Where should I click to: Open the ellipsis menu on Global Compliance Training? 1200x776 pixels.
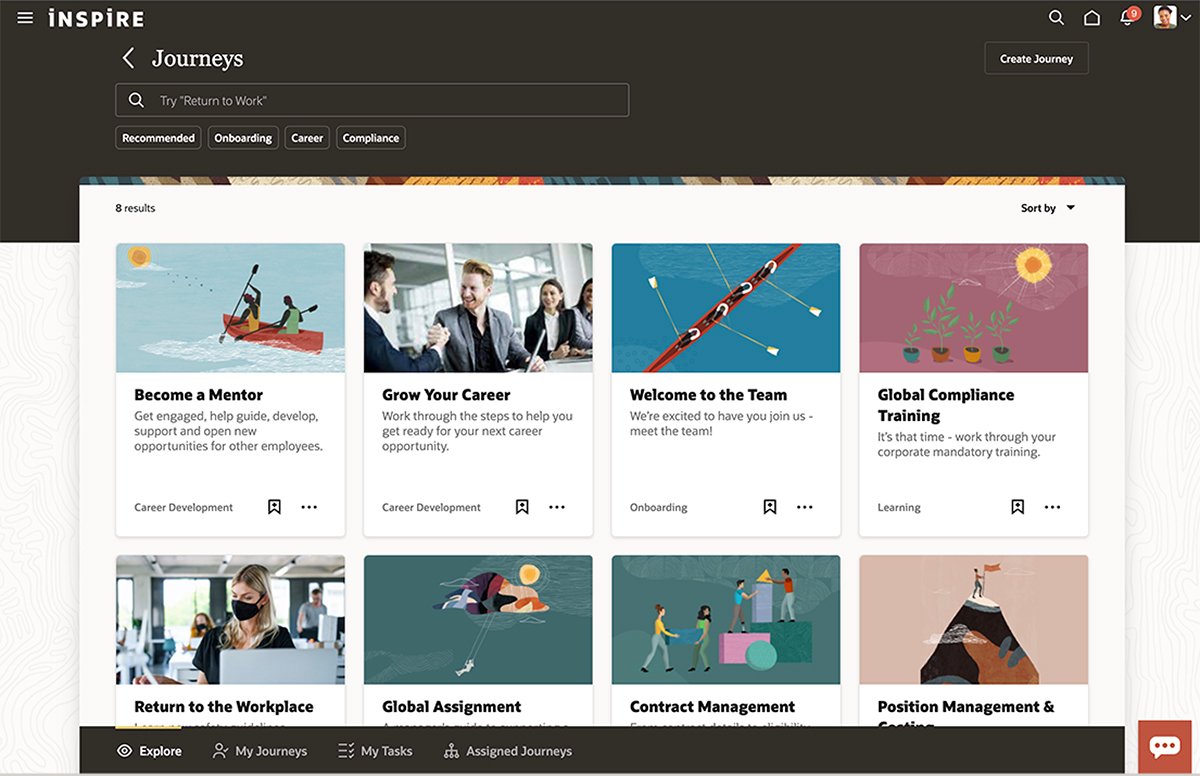coord(1052,507)
